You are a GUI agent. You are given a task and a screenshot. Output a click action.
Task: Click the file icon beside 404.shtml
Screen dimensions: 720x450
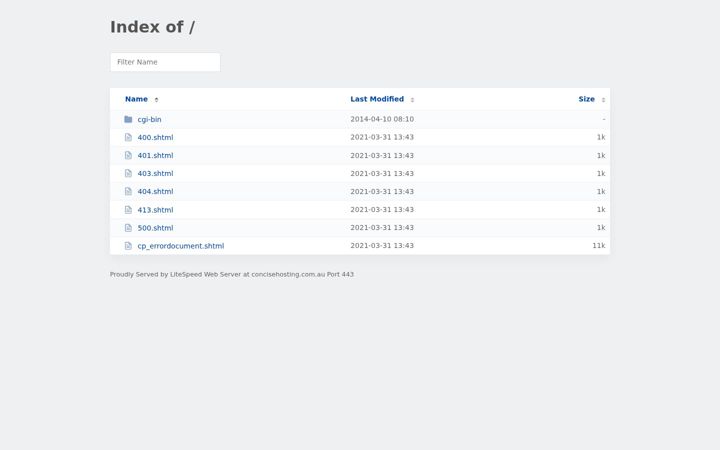pyautogui.click(x=128, y=191)
